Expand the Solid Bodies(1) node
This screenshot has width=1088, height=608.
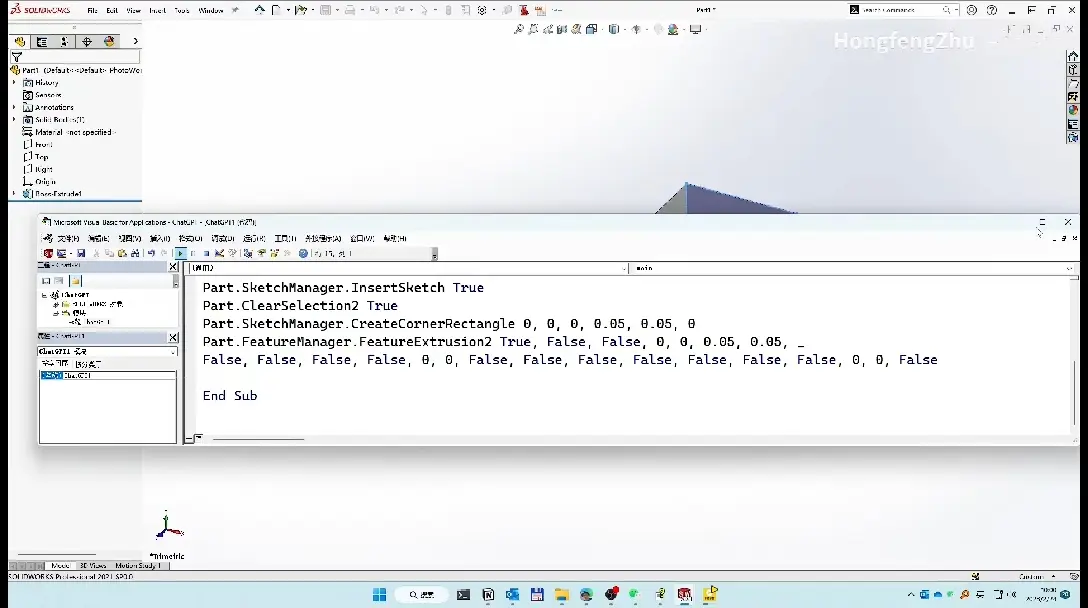pos(14,119)
